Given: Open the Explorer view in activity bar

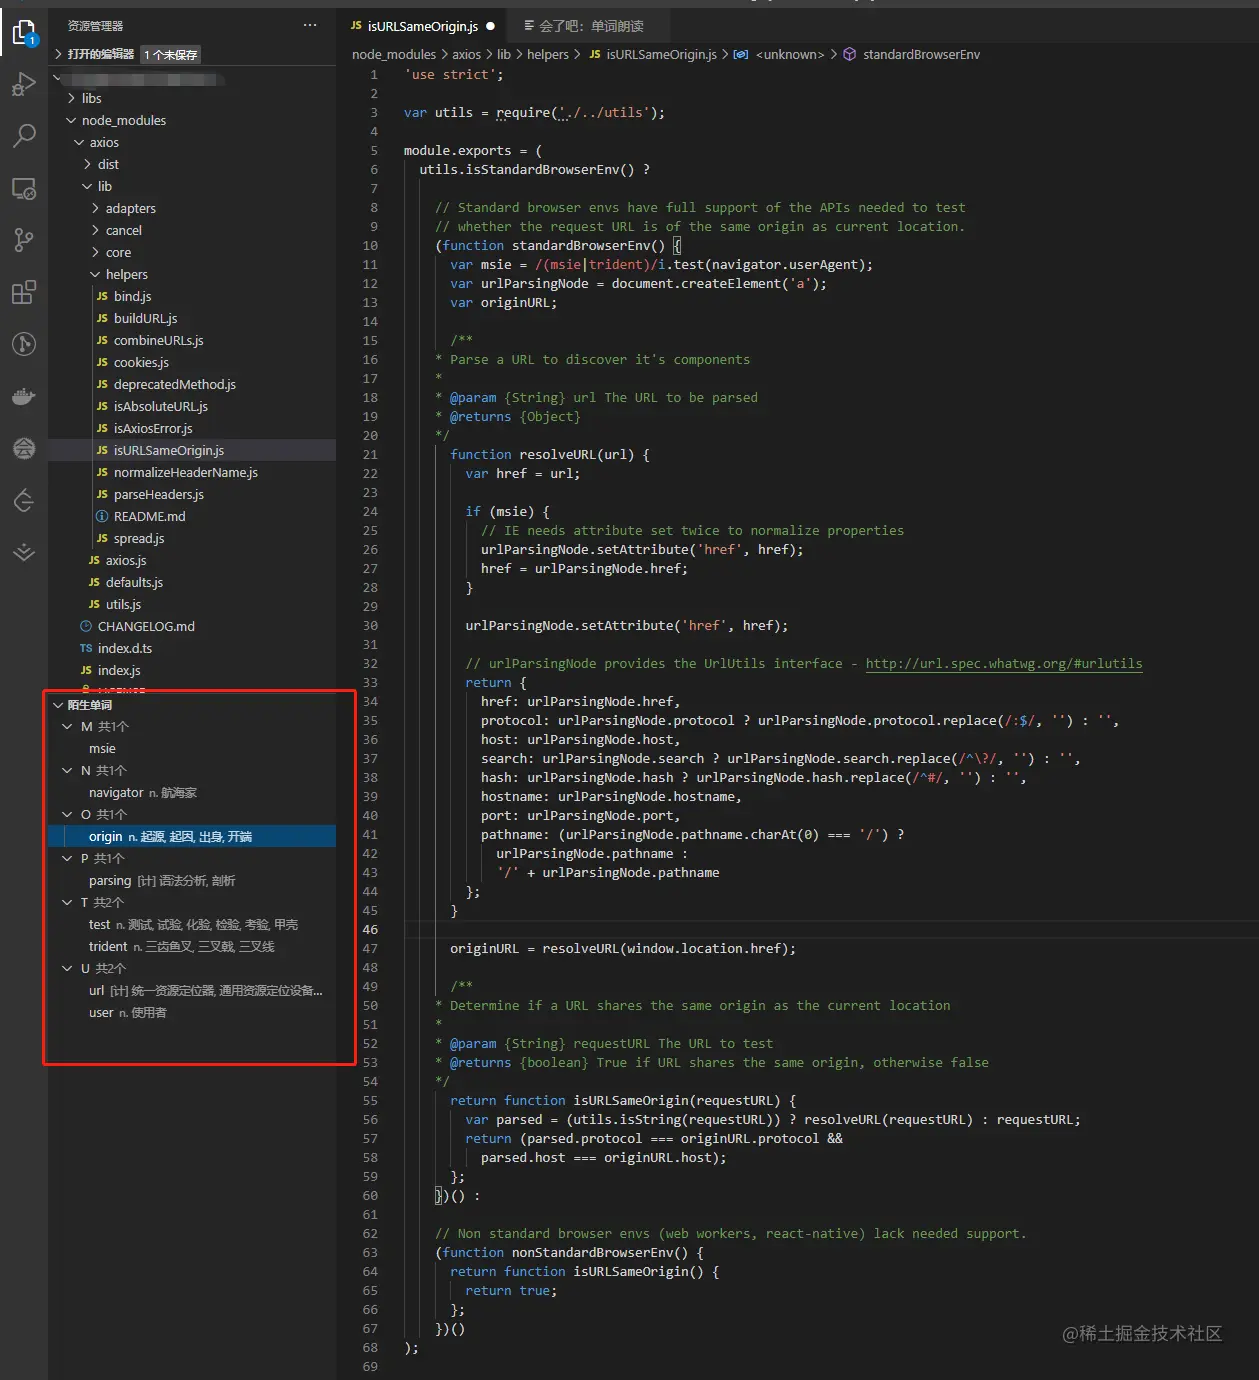Looking at the screenshot, I should [24, 34].
